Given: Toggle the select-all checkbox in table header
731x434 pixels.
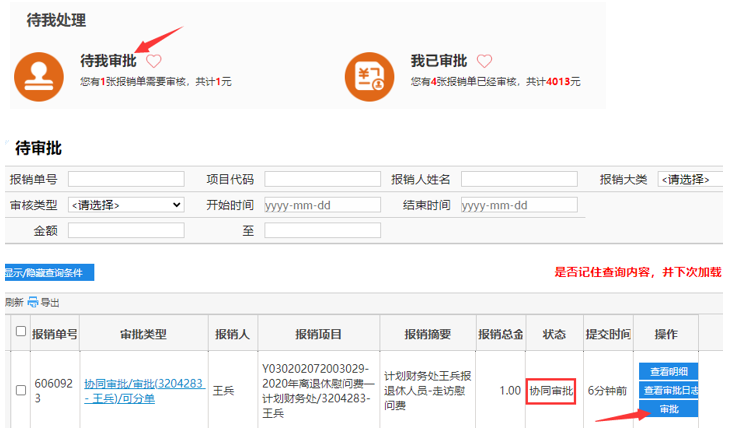Looking at the screenshot, I should click(x=20, y=332).
